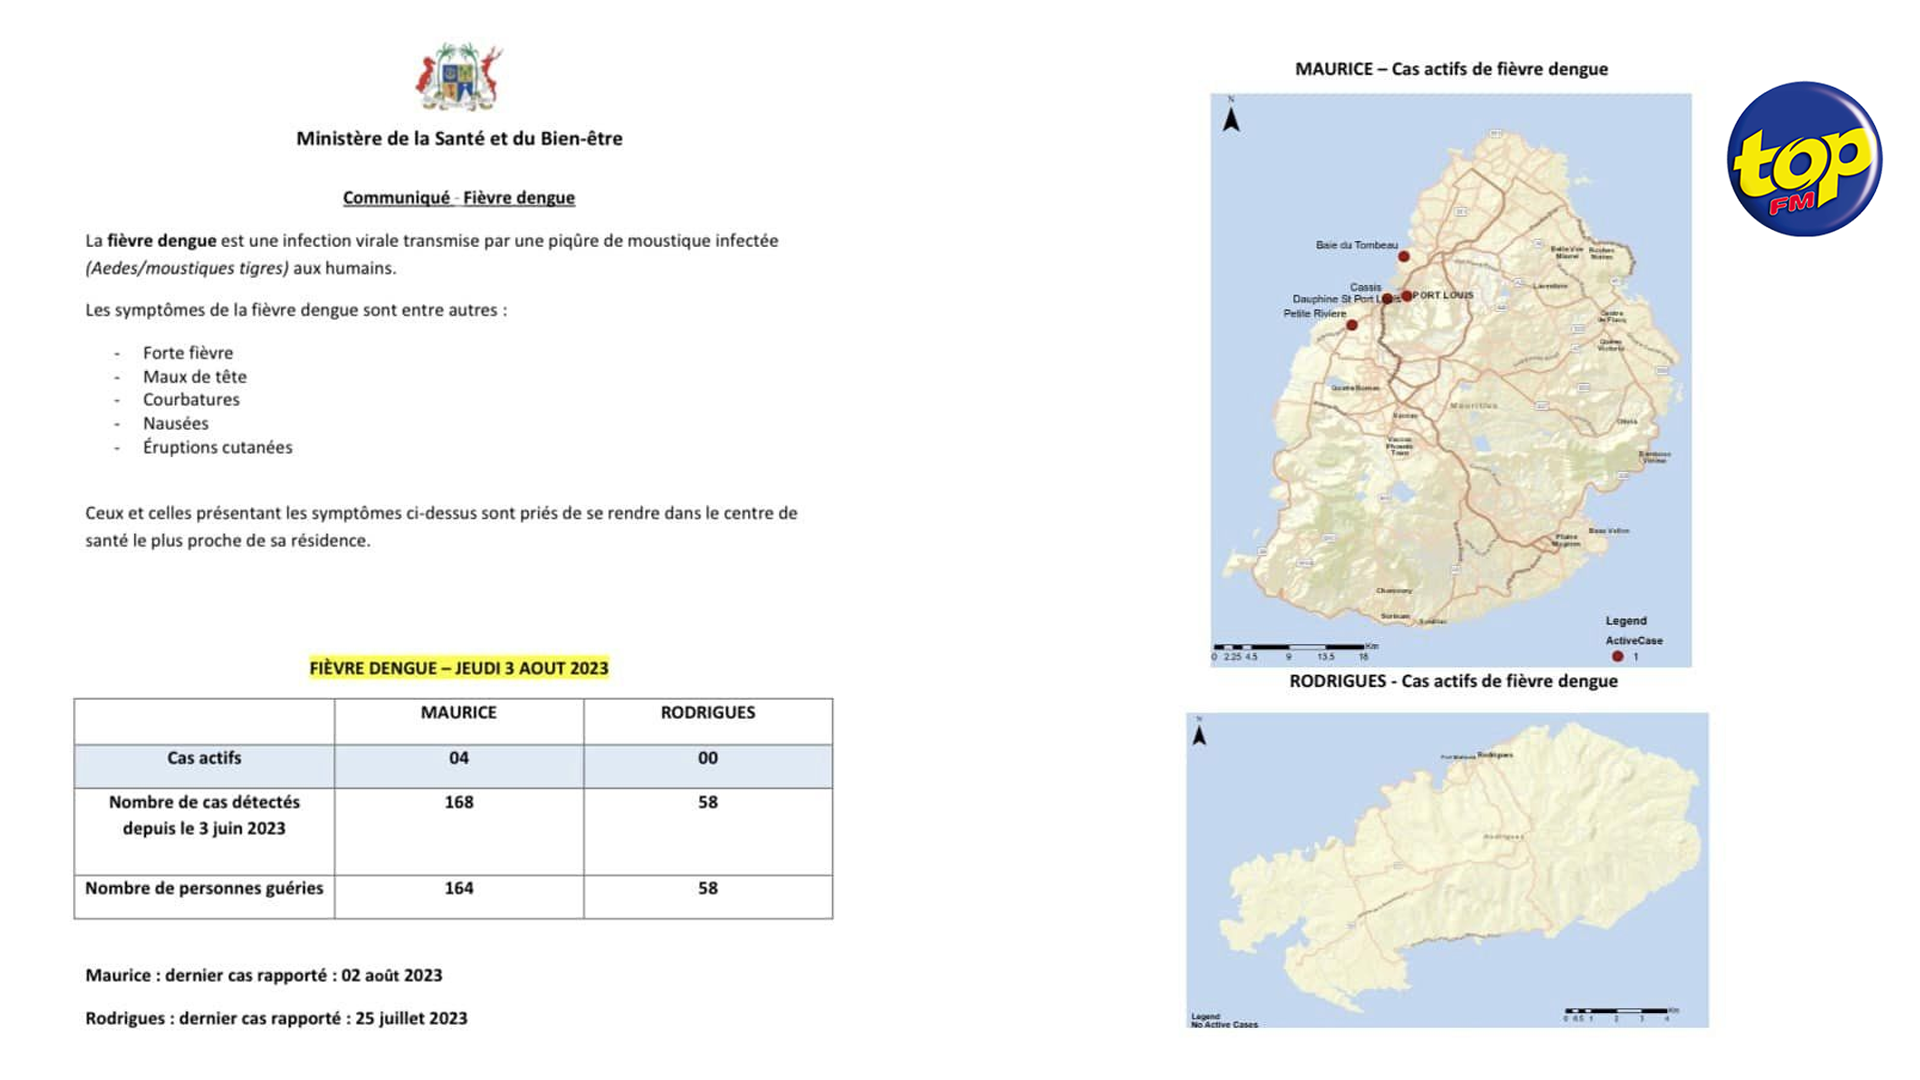Click Rodrigues detected cases value 58

point(708,802)
